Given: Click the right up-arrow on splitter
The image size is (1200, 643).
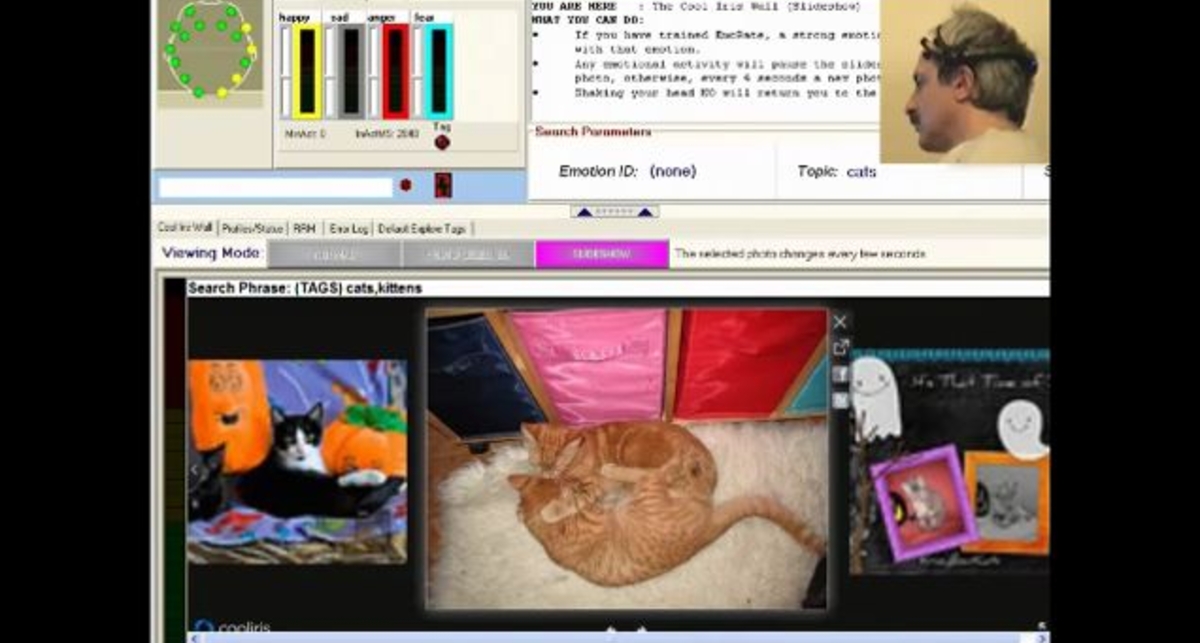Looking at the screenshot, I should (x=645, y=212).
